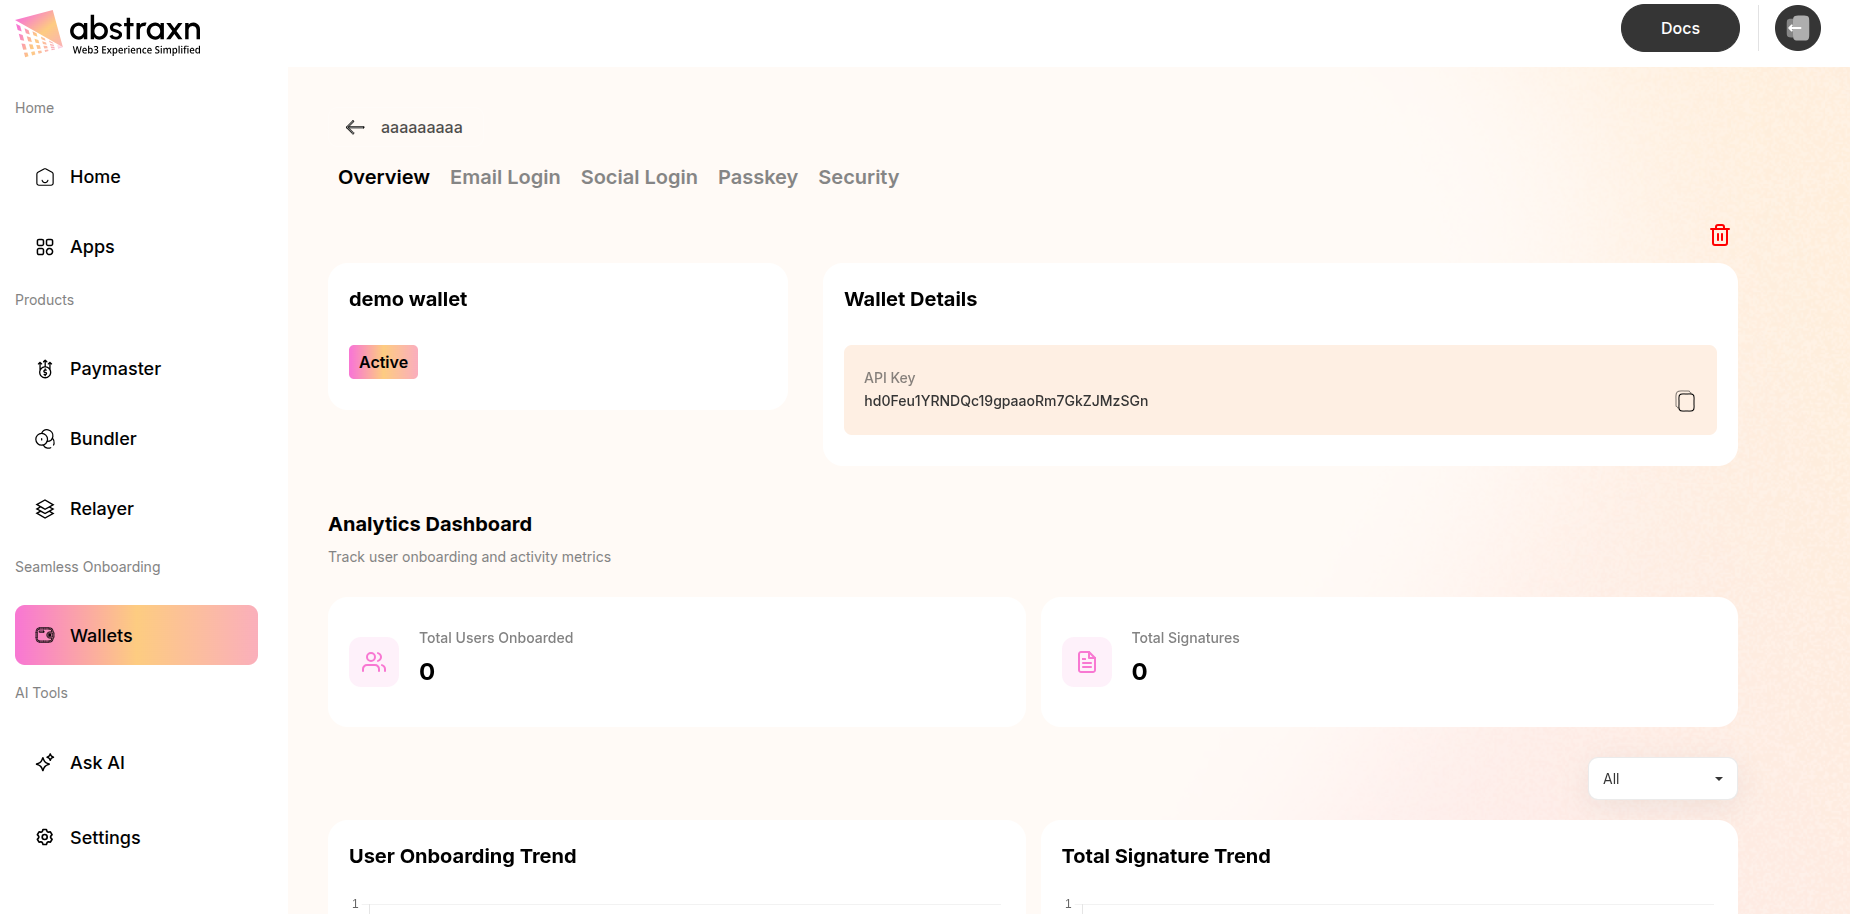Open the Bundler section via its icon
Viewport: 1850px width, 914px height.
(44, 438)
